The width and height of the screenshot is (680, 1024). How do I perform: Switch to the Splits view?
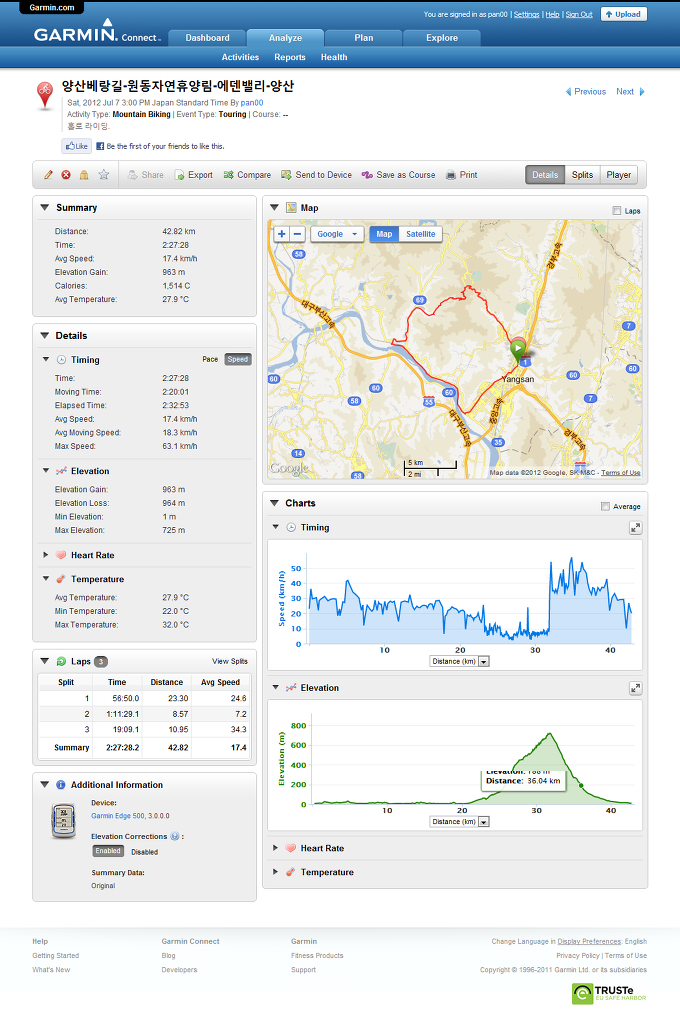point(582,175)
